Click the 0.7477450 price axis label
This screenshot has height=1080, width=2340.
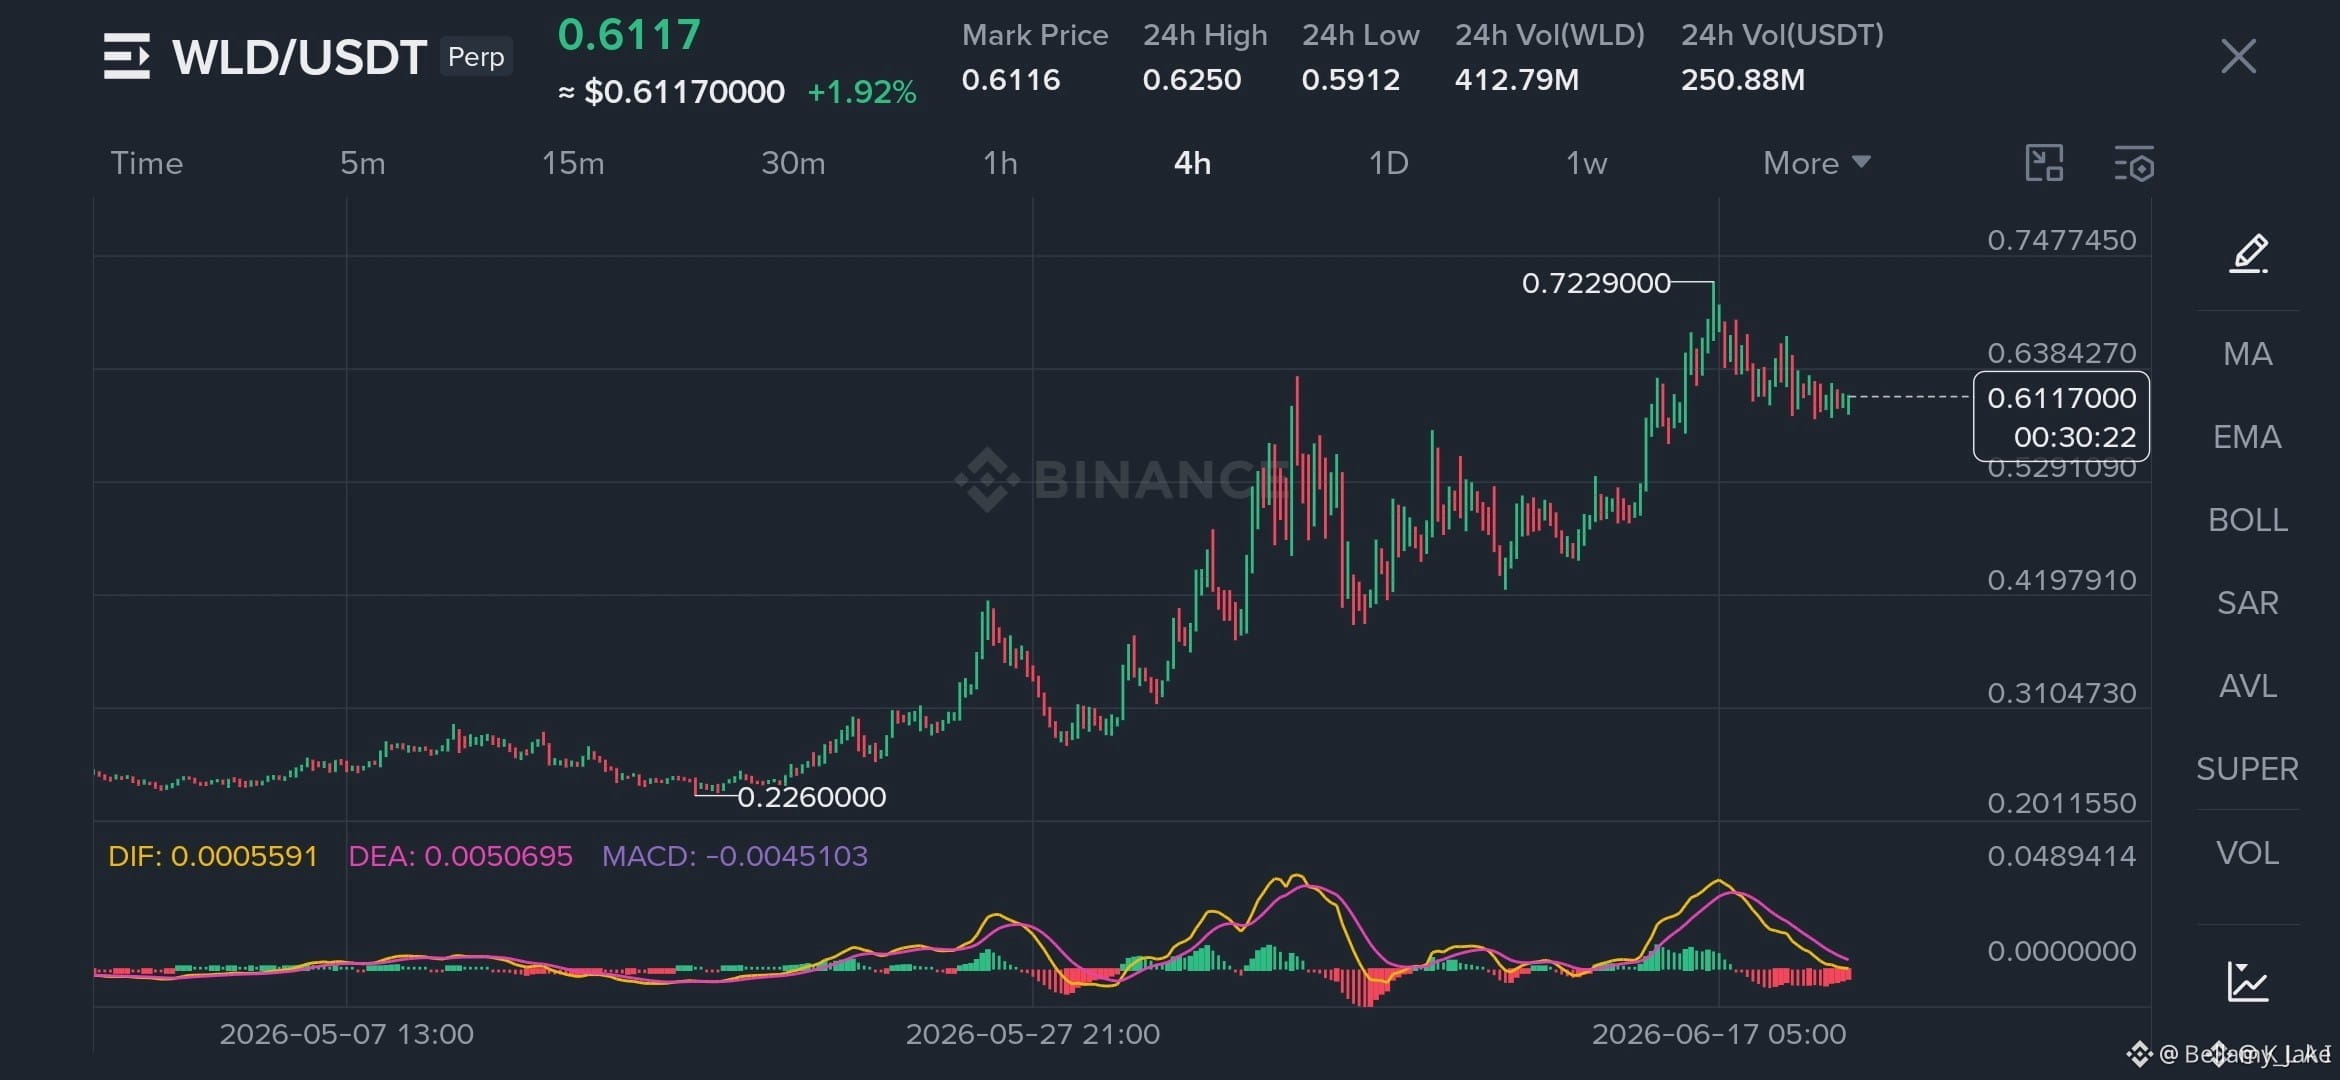coord(2062,240)
